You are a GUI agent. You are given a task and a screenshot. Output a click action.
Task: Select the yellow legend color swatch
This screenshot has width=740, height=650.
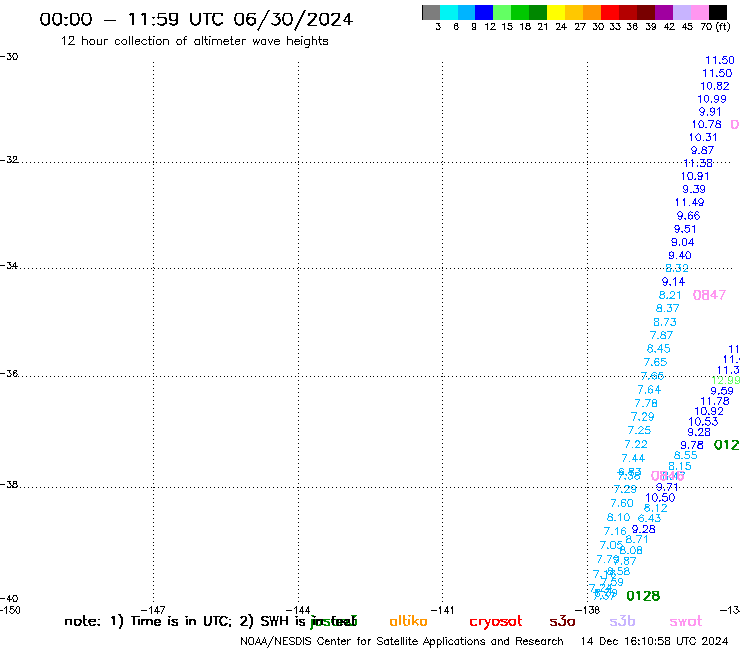[556, 12]
